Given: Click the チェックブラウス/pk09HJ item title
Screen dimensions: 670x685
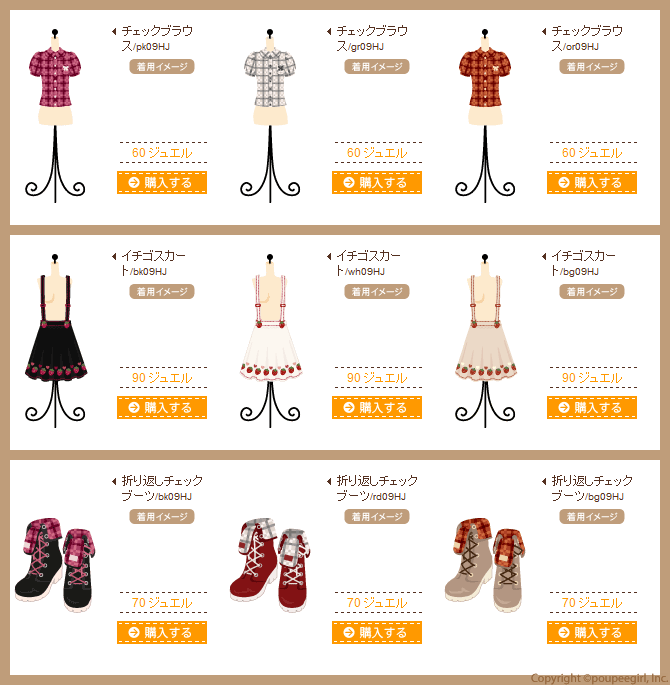Looking at the screenshot, I should coord(157,38).
